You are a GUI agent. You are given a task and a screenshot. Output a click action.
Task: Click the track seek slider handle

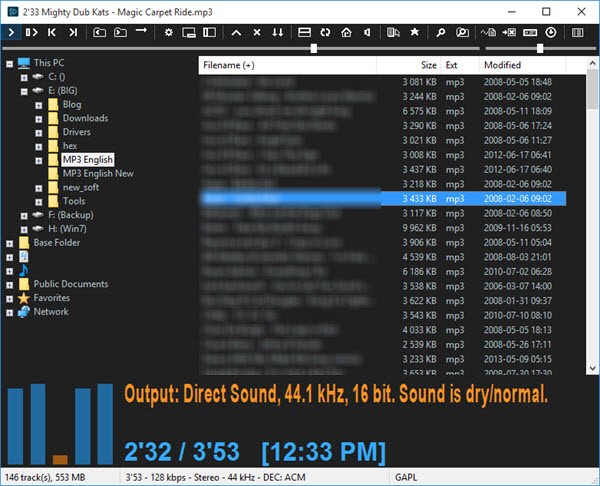314,48
